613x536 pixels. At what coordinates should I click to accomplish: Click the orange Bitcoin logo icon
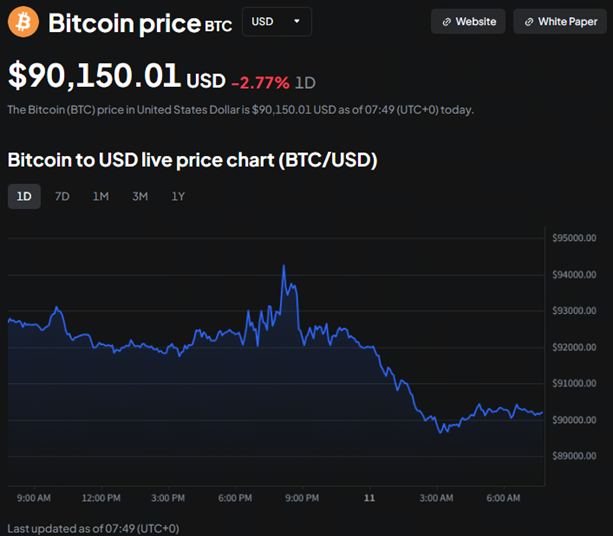pyautogui.click(x=23, y=21)
